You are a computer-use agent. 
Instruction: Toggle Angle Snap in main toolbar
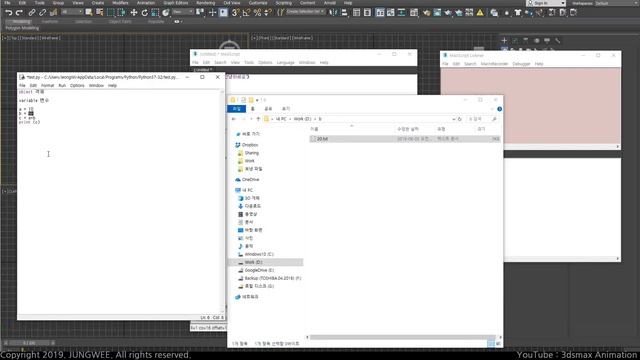point(246,13)
